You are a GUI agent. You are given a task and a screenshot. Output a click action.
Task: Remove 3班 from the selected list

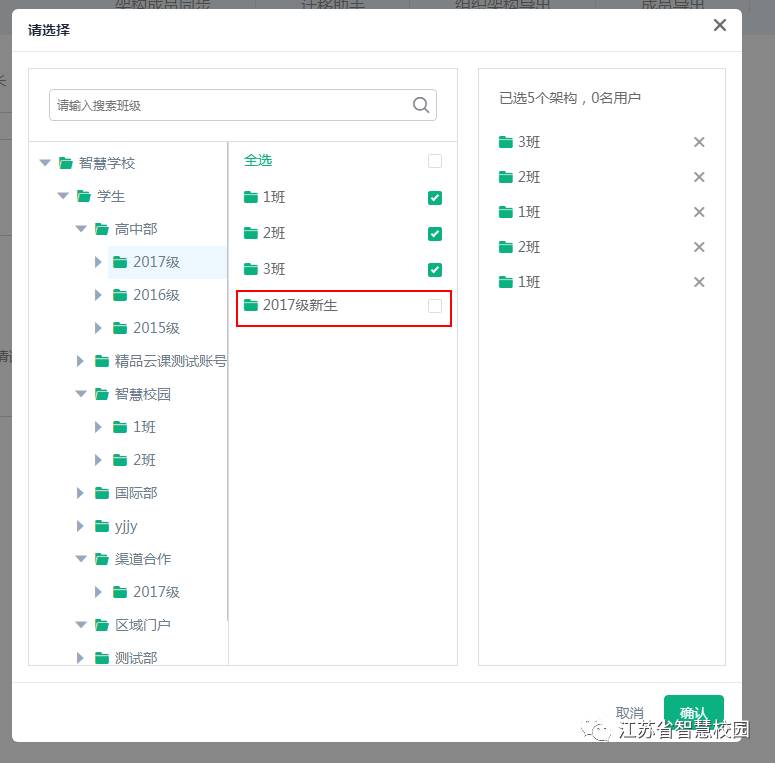pyautogui.click(x=699, y=142)
